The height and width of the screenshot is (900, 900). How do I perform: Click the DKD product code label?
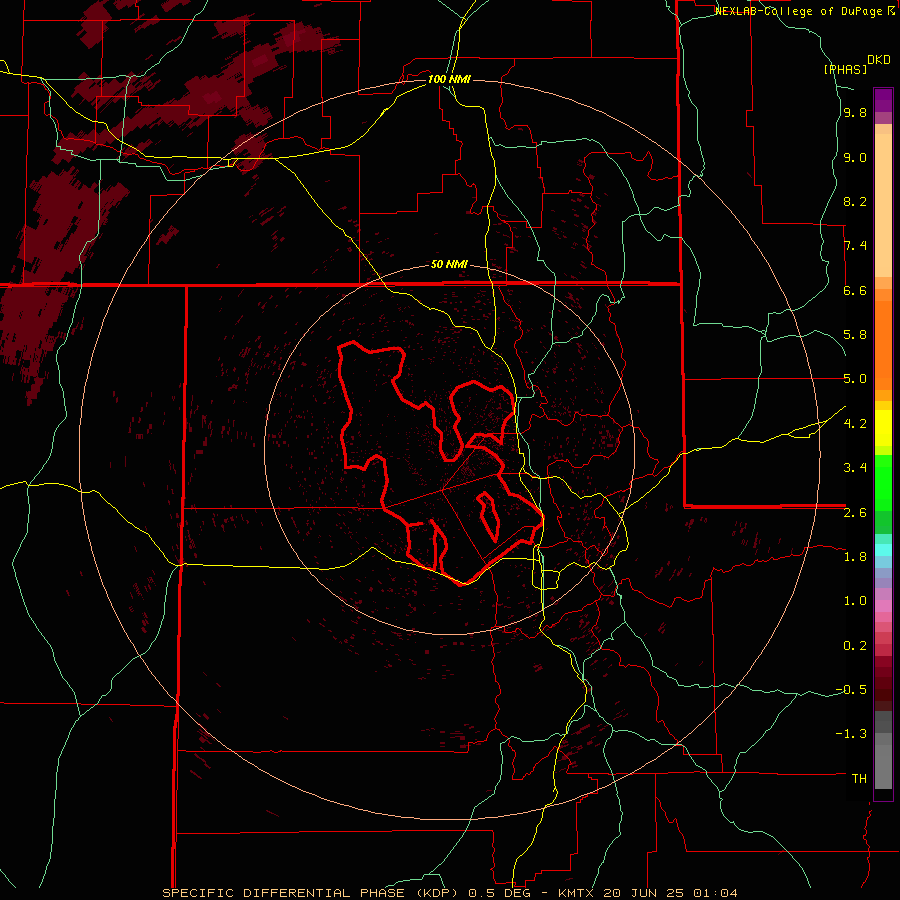(879, 60)
